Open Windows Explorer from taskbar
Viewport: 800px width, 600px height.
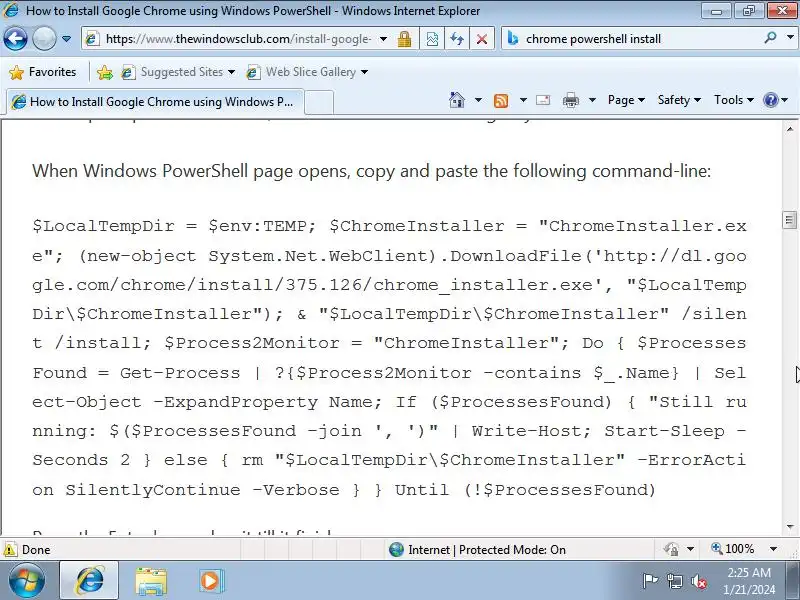pyautogui.click(x=151, y=581)
